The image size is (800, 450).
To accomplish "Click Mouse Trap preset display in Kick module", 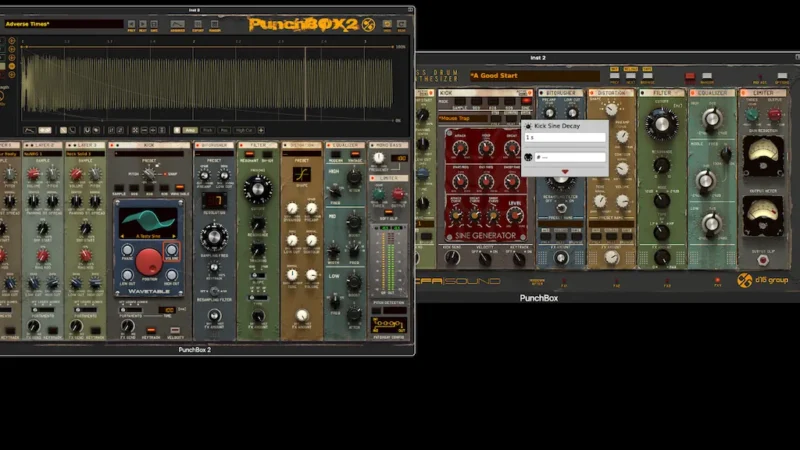I will [463, 118].
